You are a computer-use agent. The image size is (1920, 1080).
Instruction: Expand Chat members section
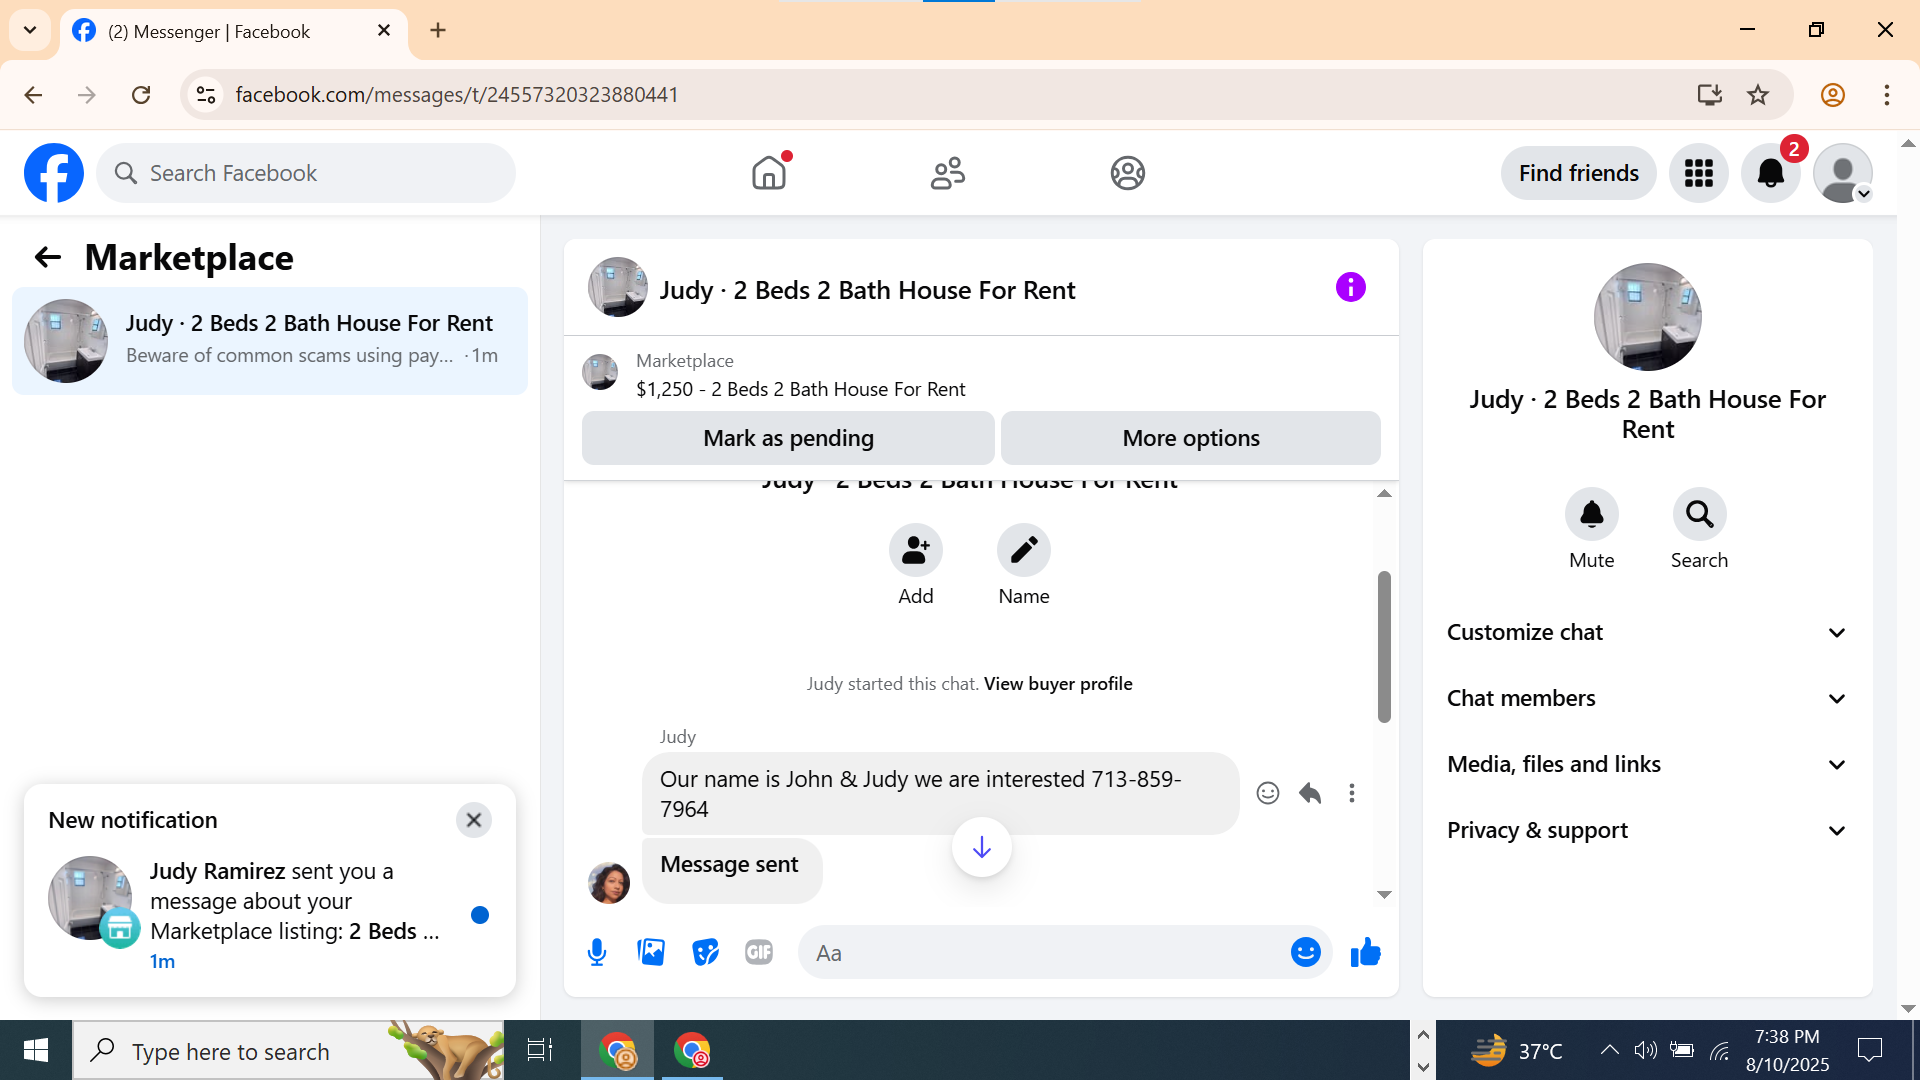(x=1646, y=698)
